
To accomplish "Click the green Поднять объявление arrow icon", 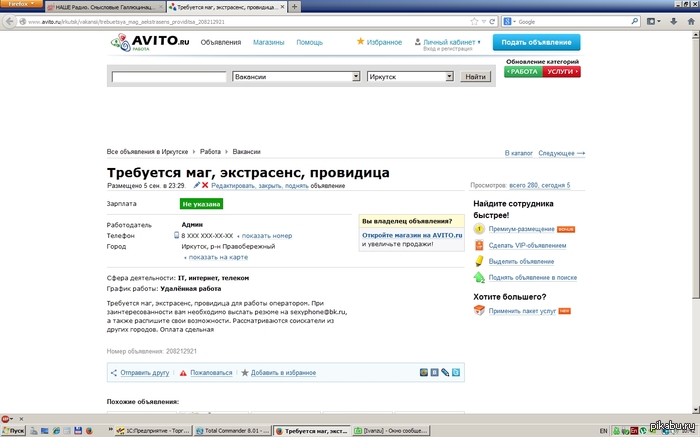I will click(479, 277).
